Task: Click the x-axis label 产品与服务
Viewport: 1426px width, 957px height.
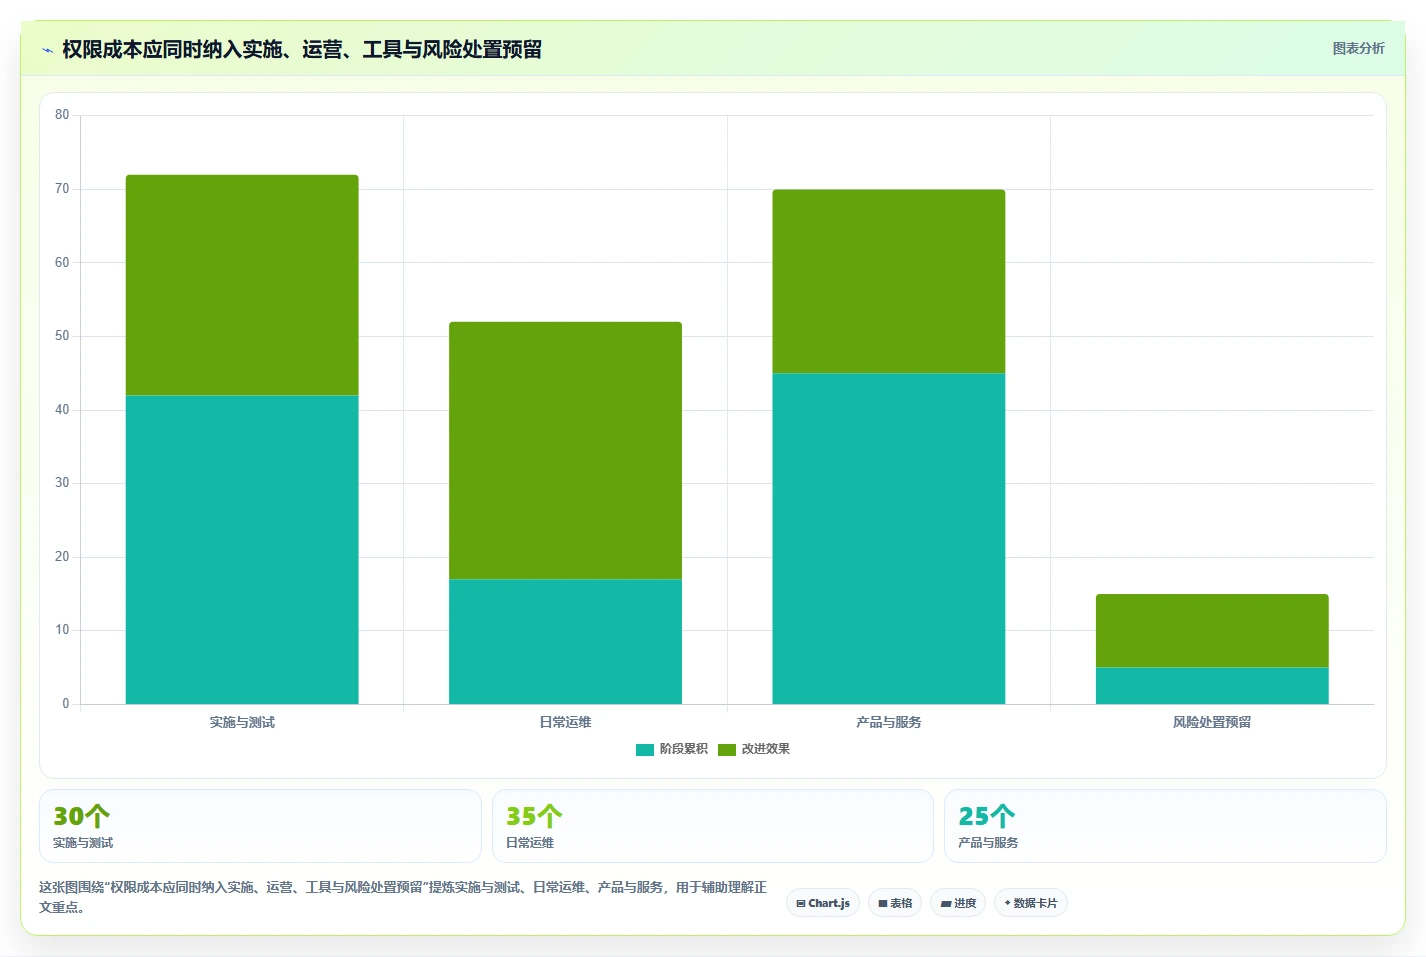Action: (x=889, y=722)
